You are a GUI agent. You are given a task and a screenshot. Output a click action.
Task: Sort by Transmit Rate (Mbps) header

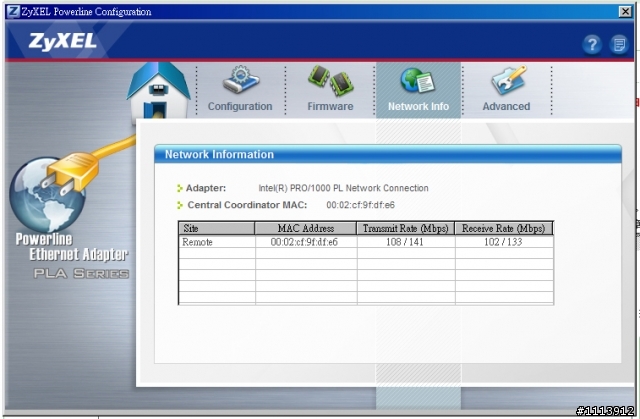click(406, 228)
